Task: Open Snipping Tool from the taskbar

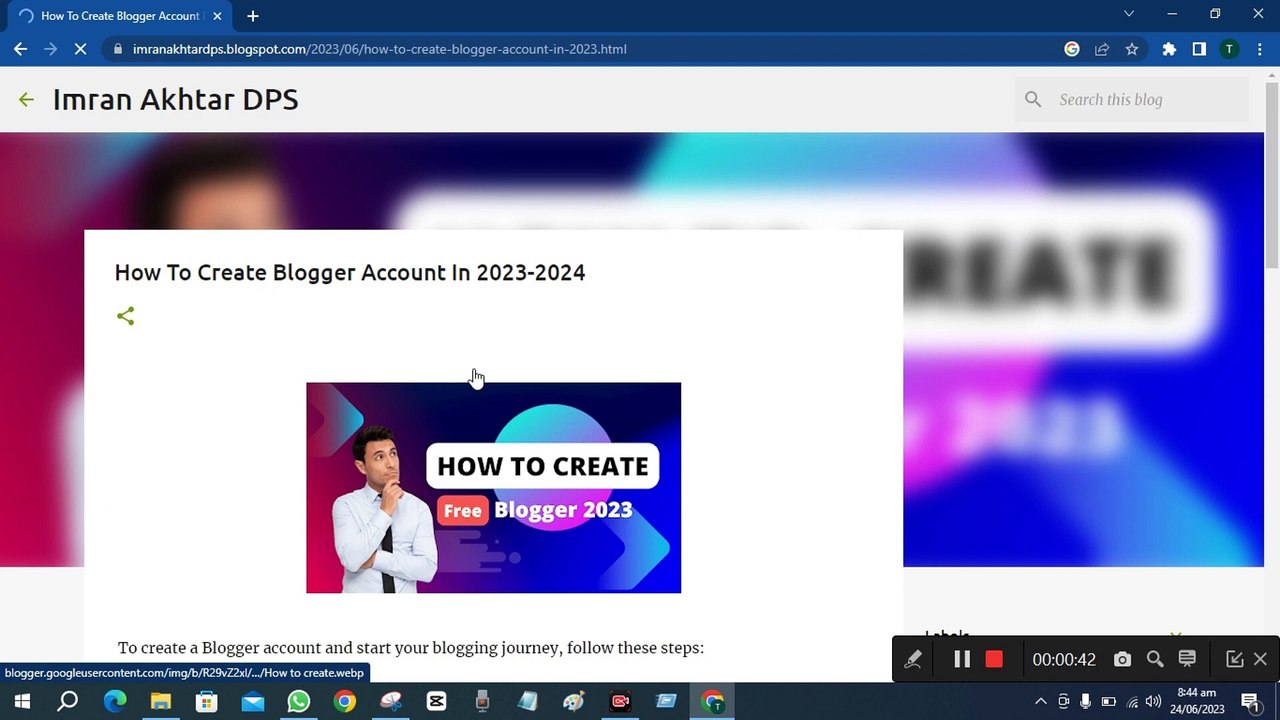Action: 391,701
